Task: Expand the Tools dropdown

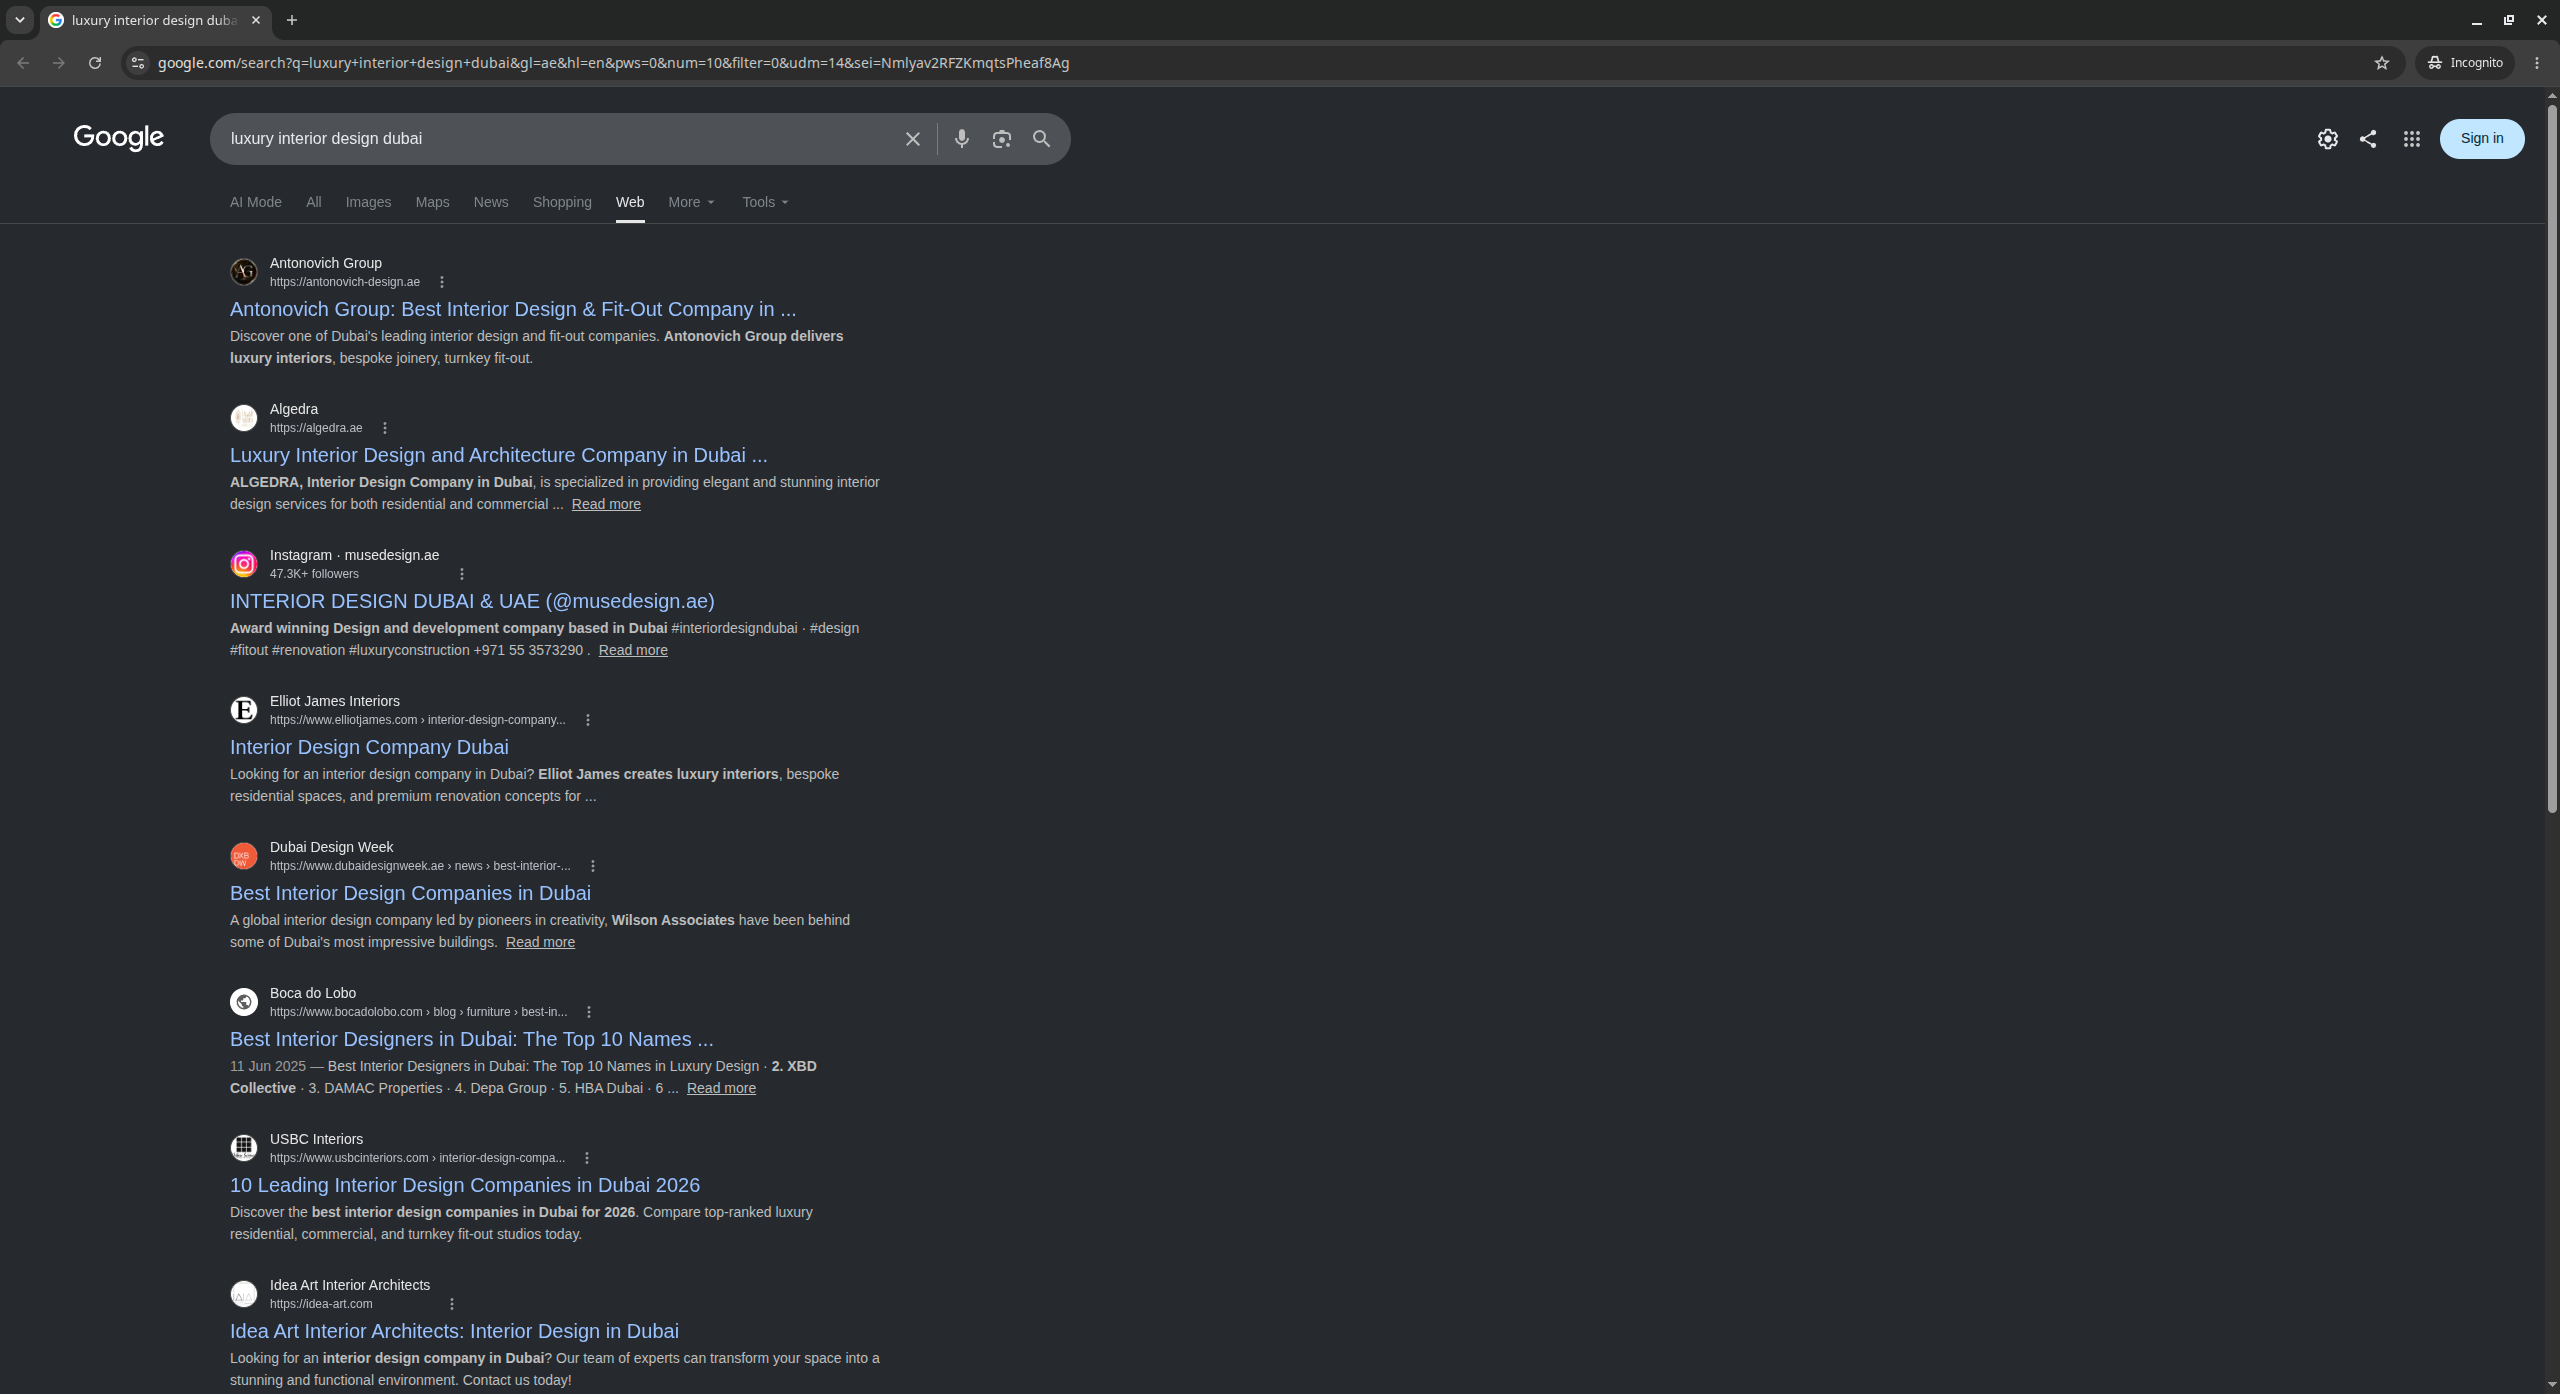Action: pyautogui.click(x=766, y=202)
